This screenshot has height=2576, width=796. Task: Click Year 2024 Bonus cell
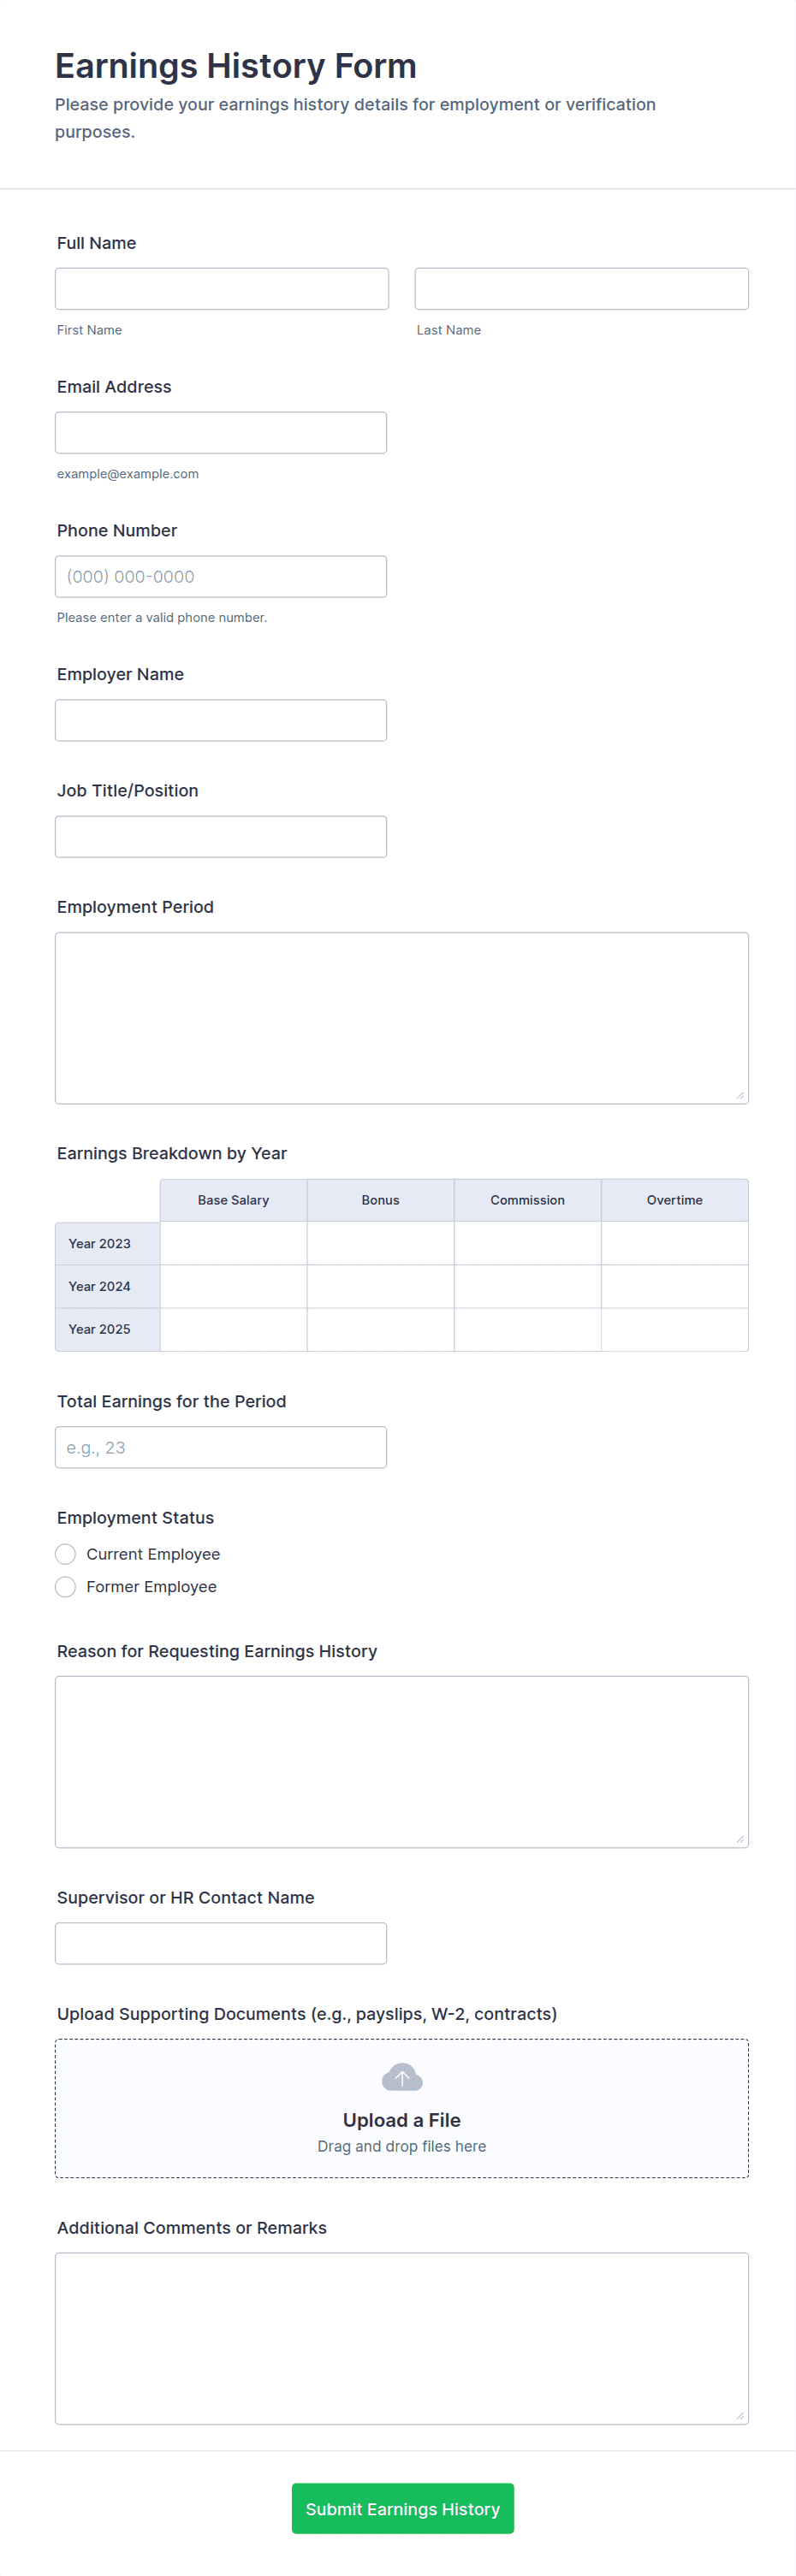point(380,1286)
